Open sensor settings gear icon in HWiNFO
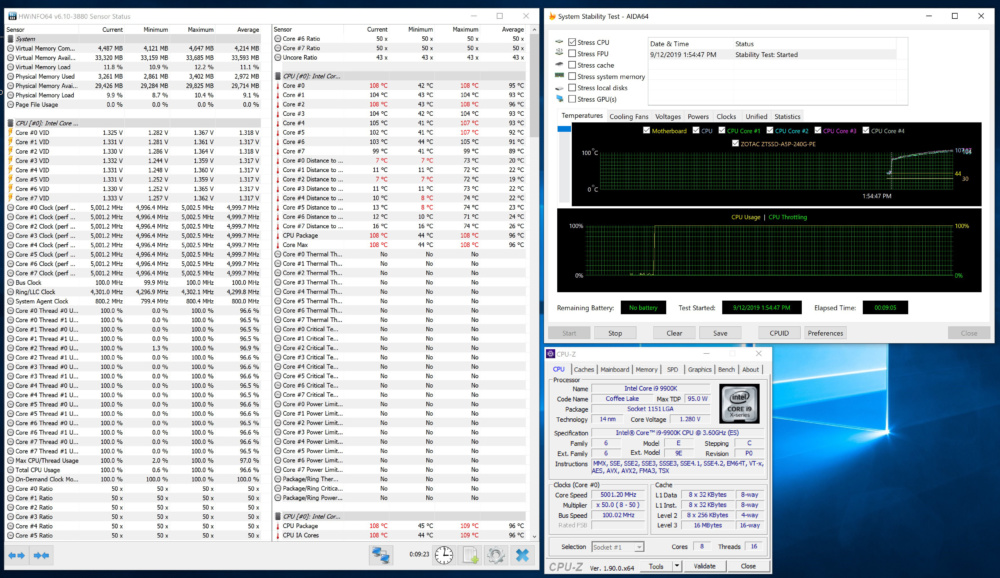 coord(496,555)
